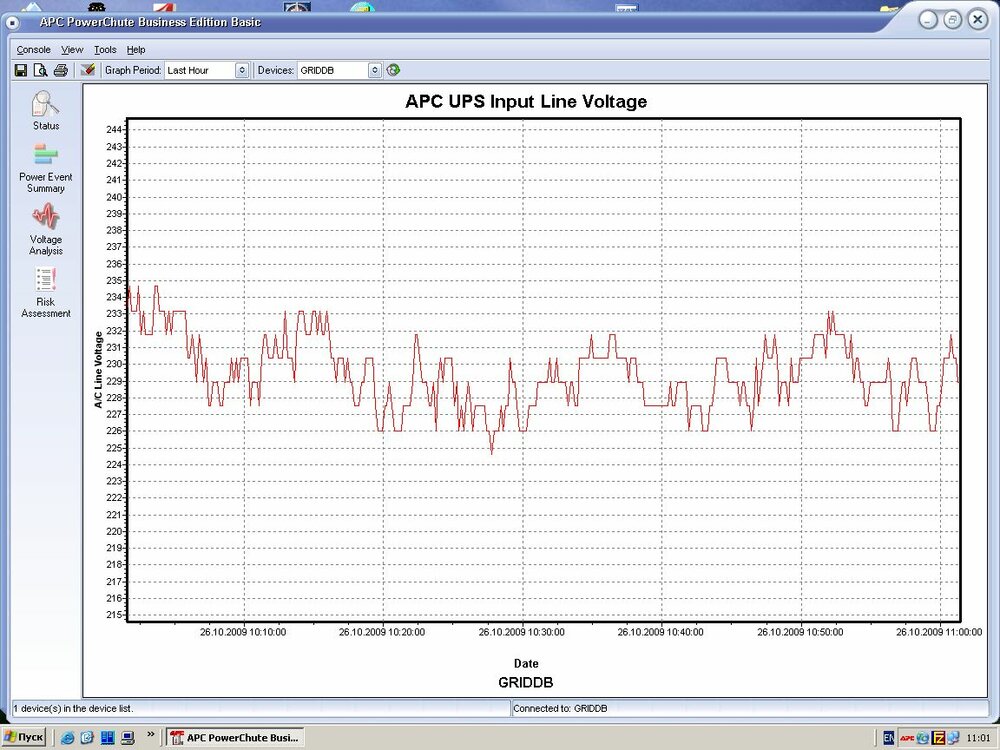Click the graph edit icon beside Print

pos(88,70)
